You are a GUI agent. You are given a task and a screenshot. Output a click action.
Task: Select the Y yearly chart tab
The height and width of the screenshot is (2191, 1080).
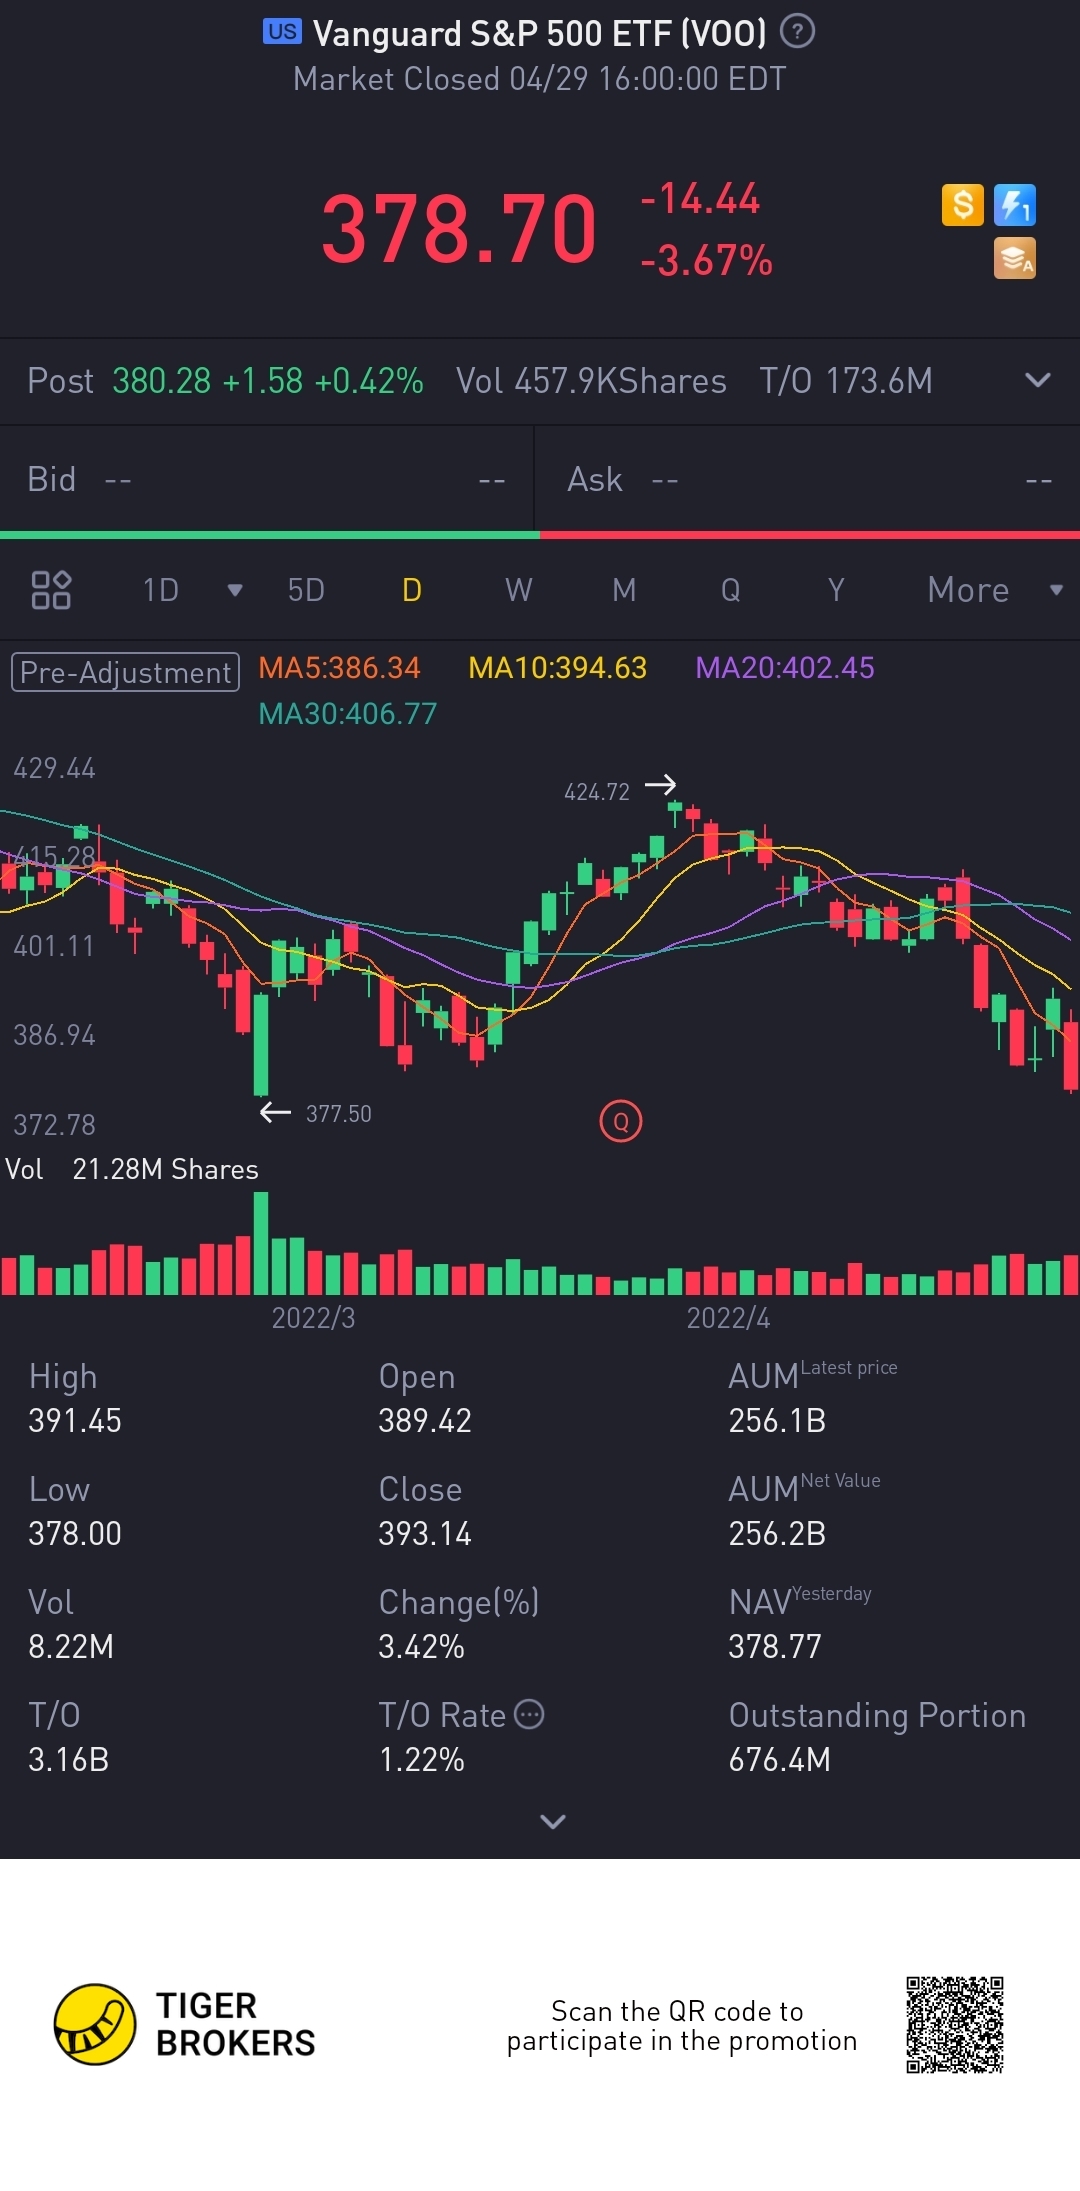click(x=836, y=590)
